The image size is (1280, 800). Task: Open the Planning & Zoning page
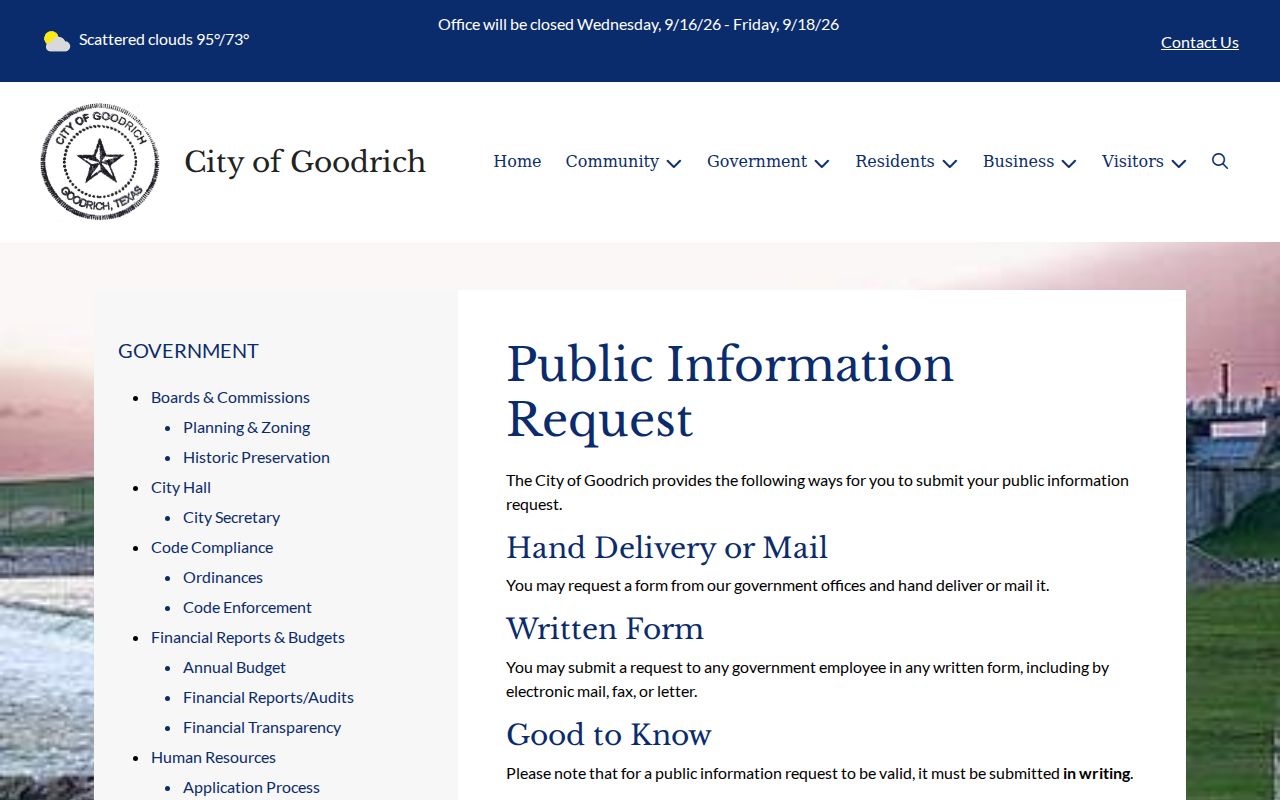tap(246, 427)
